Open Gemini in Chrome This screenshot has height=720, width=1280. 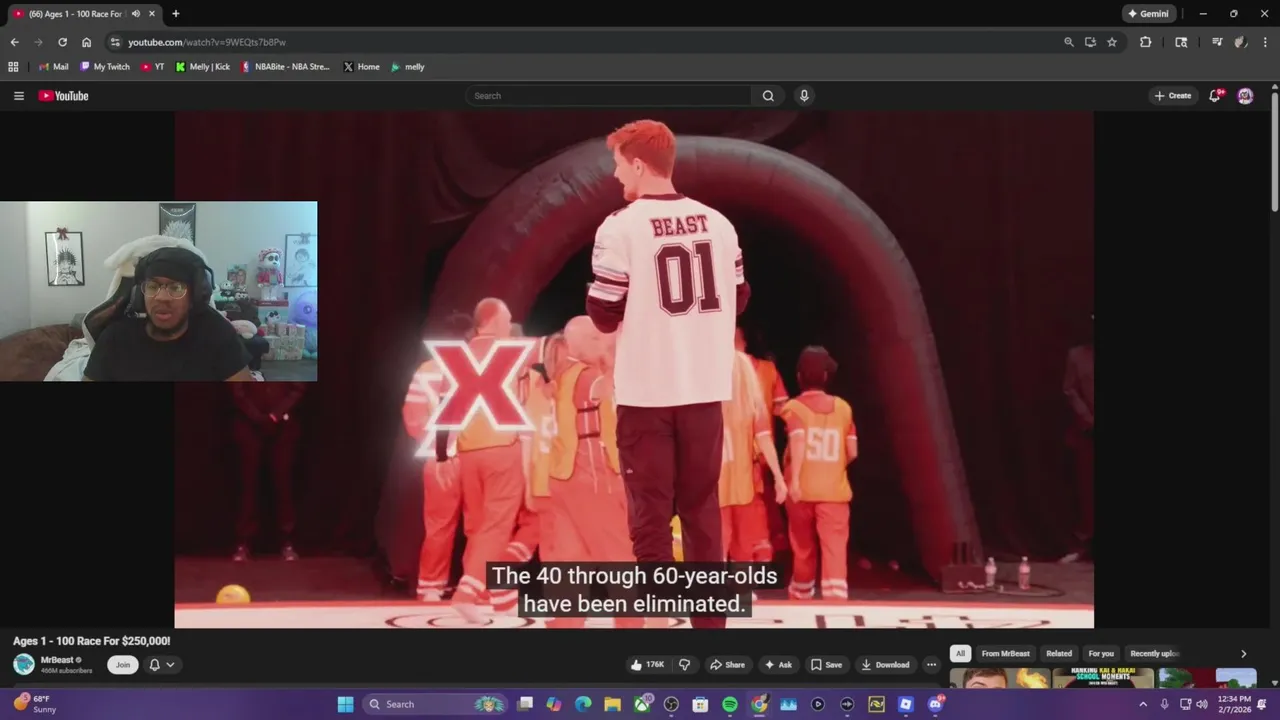[1148, 14]
